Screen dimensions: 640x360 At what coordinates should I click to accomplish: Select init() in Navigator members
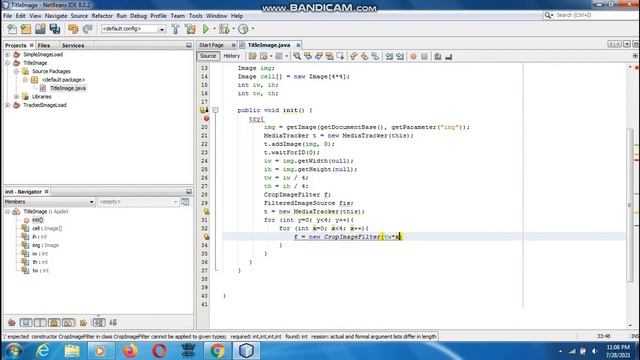coord(38,220)
